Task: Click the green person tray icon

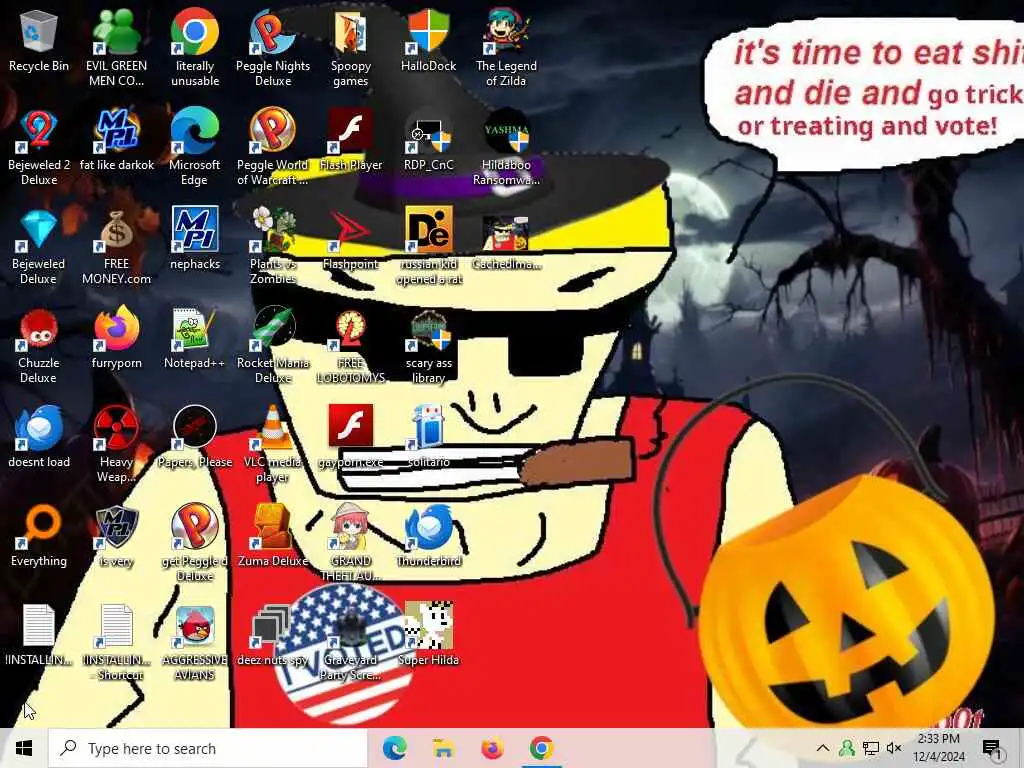Action: (x=847, y=748)
